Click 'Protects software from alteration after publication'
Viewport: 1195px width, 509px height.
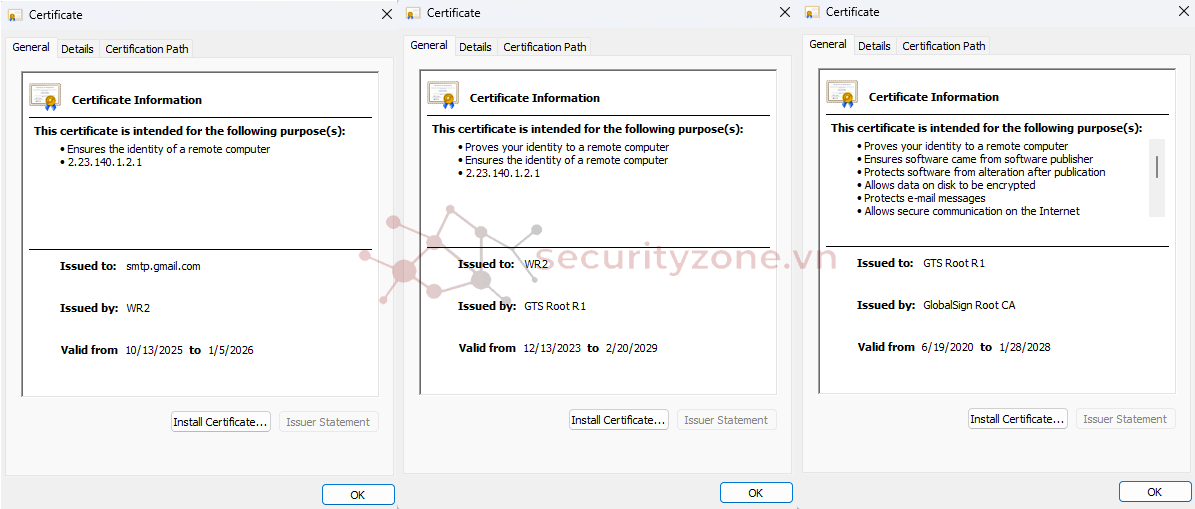point(982,172)
